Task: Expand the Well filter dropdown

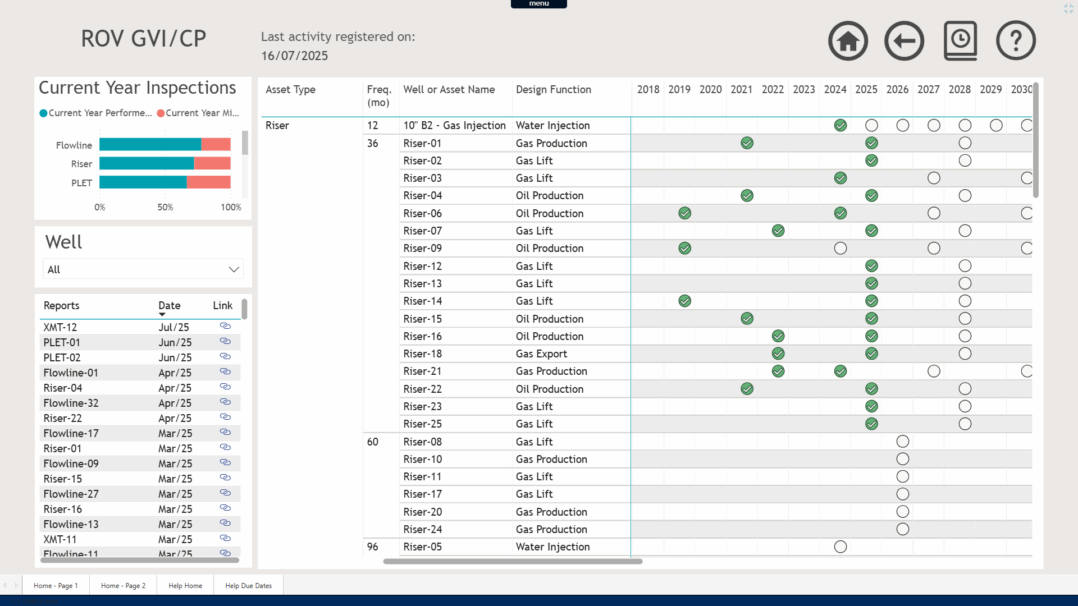Action: (x=234, y=269)
